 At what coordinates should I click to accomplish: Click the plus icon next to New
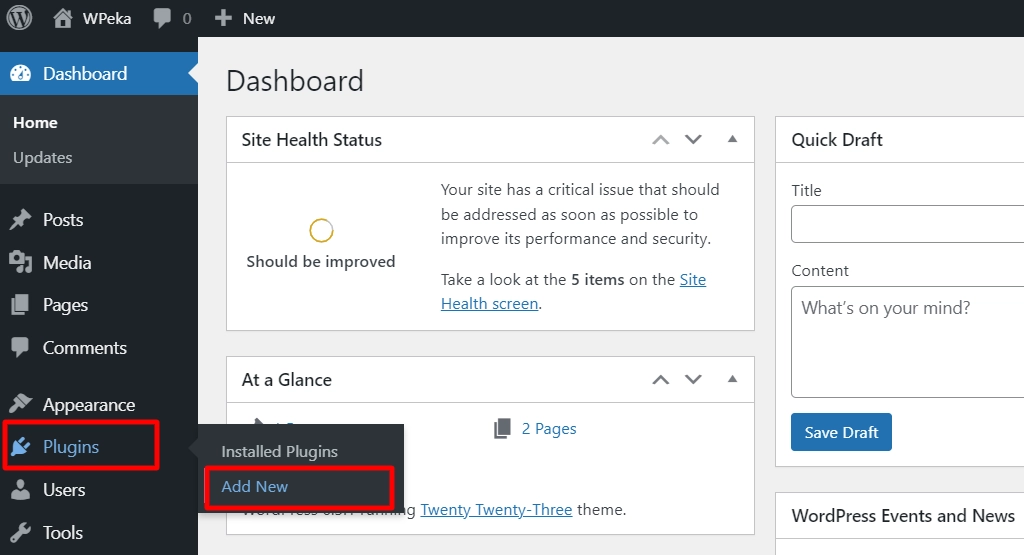click(x=223, y=18)
